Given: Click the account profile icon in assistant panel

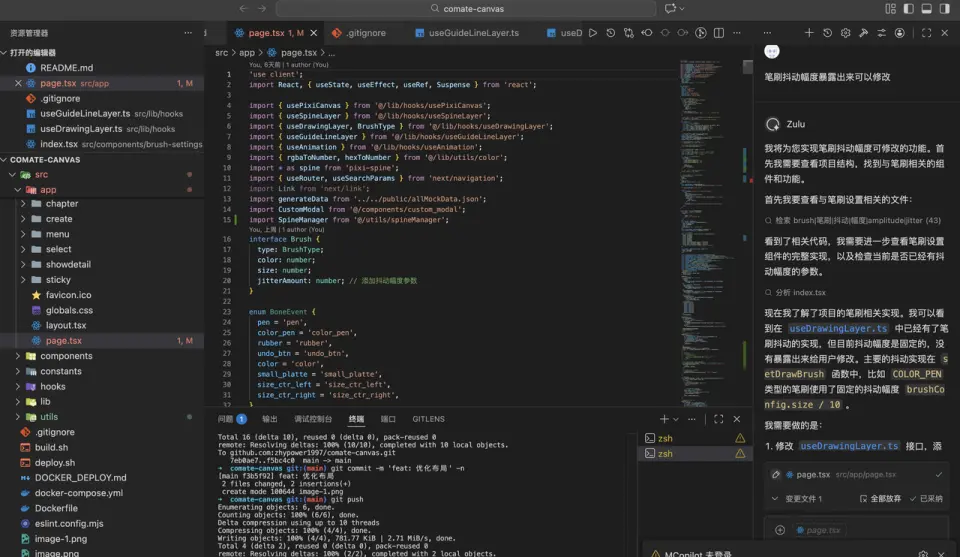Looking at the screenshot, I should (x=900, y=33).
